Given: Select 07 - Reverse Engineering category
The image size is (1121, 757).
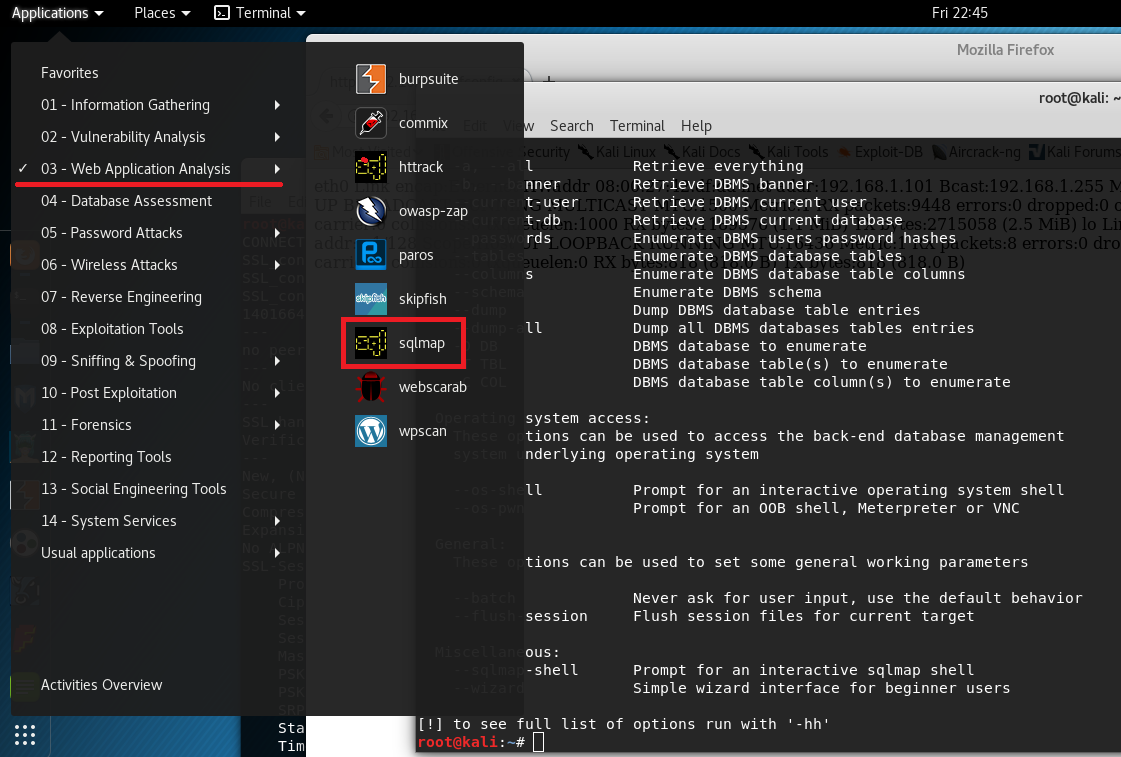Looking at the screenshot, I should pos(121,297).
